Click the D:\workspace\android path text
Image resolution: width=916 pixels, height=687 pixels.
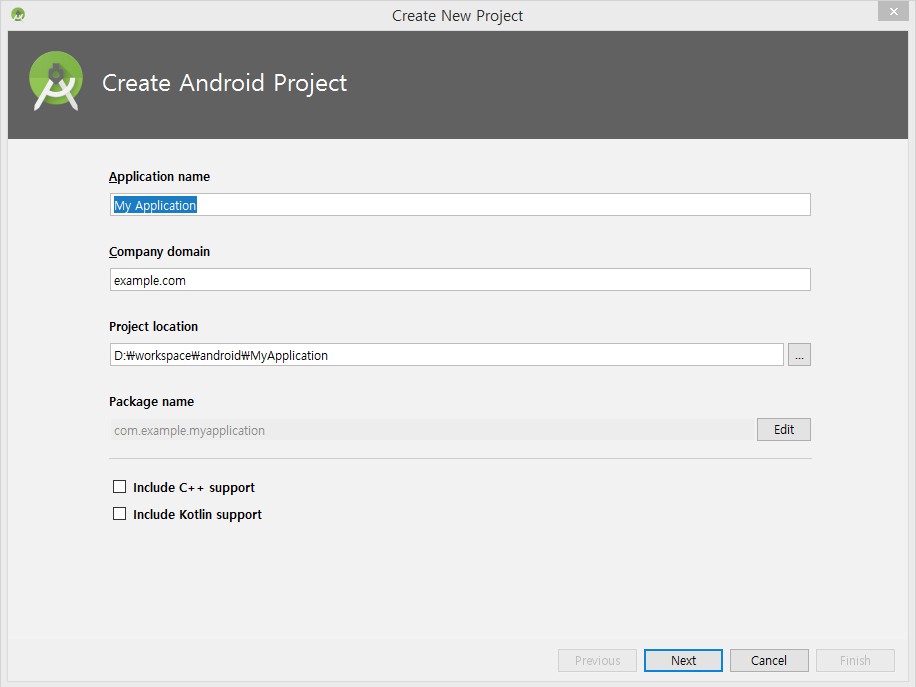(220, 354)
